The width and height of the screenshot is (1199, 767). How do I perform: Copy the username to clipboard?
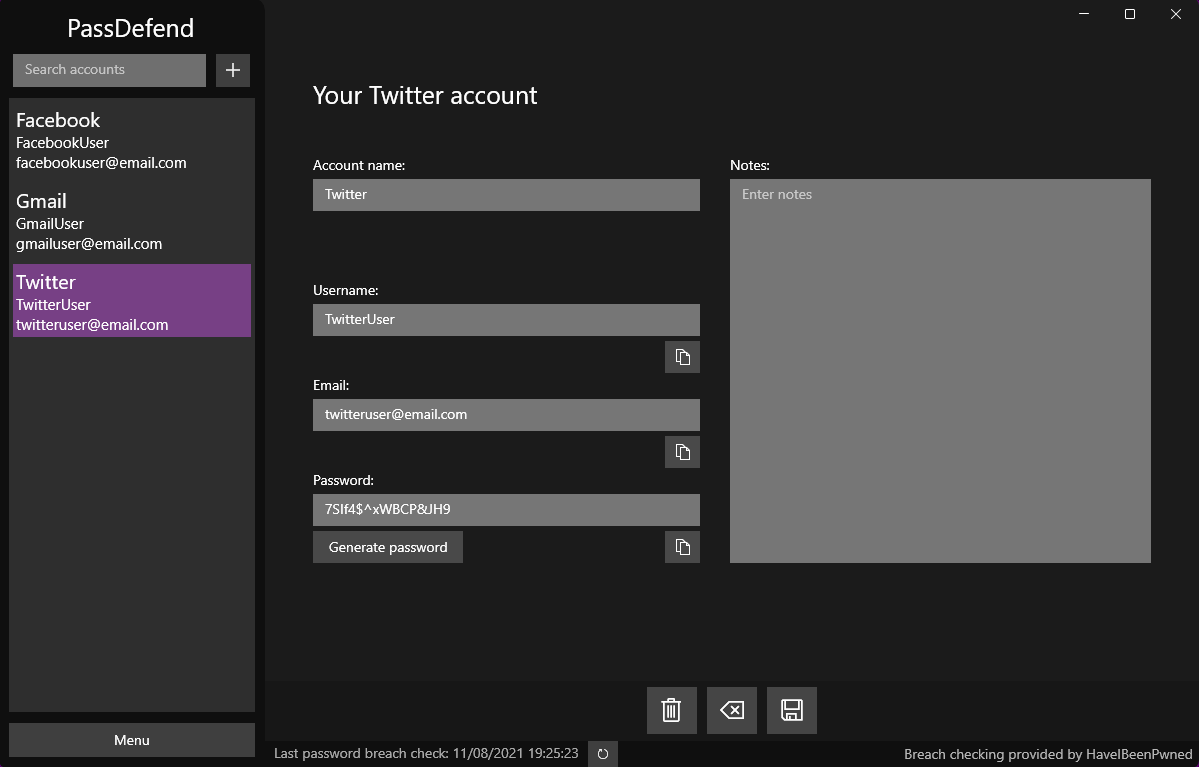tap(682, 357)
